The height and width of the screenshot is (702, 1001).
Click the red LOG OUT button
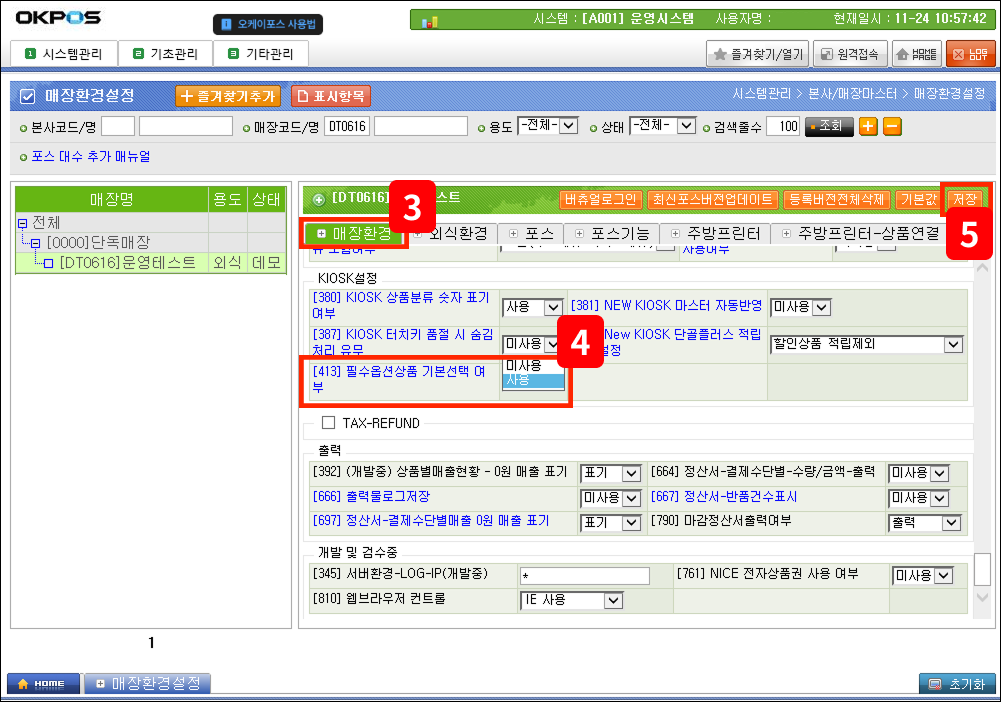pyautogui.click(x=970, y=54)
